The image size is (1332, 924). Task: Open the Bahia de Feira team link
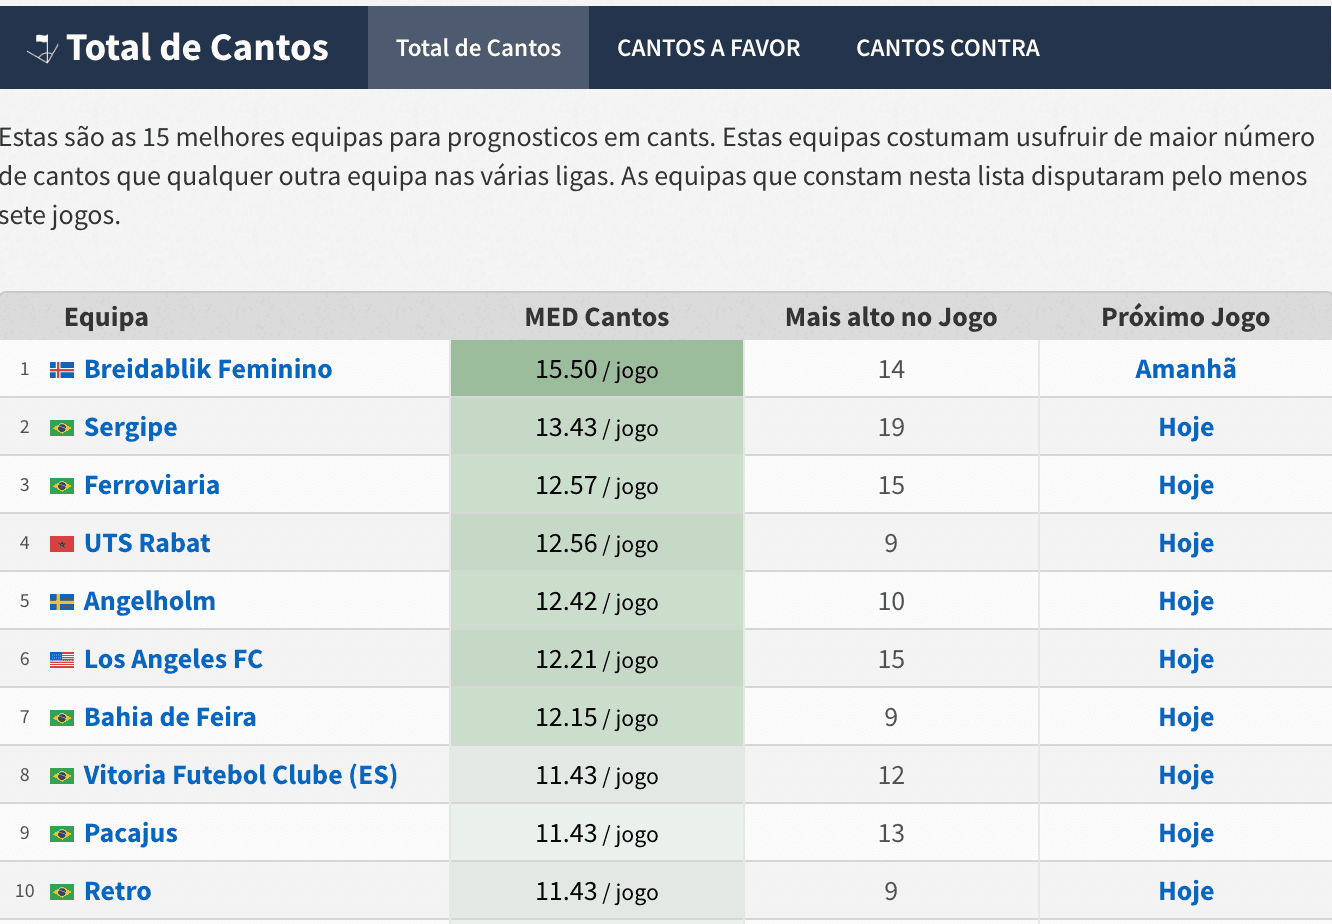click(170, 717)
